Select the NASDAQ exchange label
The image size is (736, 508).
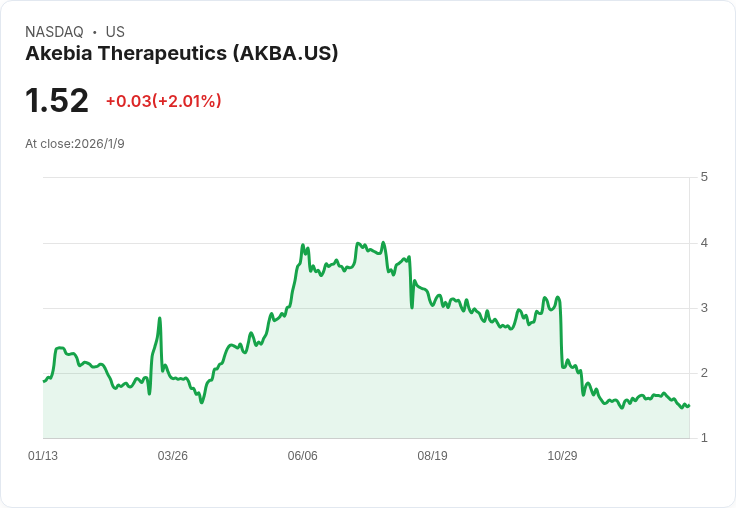pos(54,32)
